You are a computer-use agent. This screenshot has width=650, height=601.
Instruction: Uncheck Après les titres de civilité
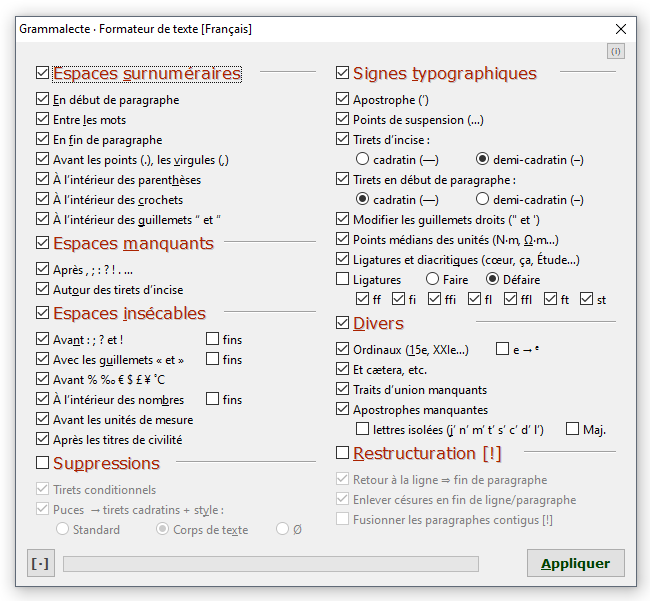tap(42, 439)
